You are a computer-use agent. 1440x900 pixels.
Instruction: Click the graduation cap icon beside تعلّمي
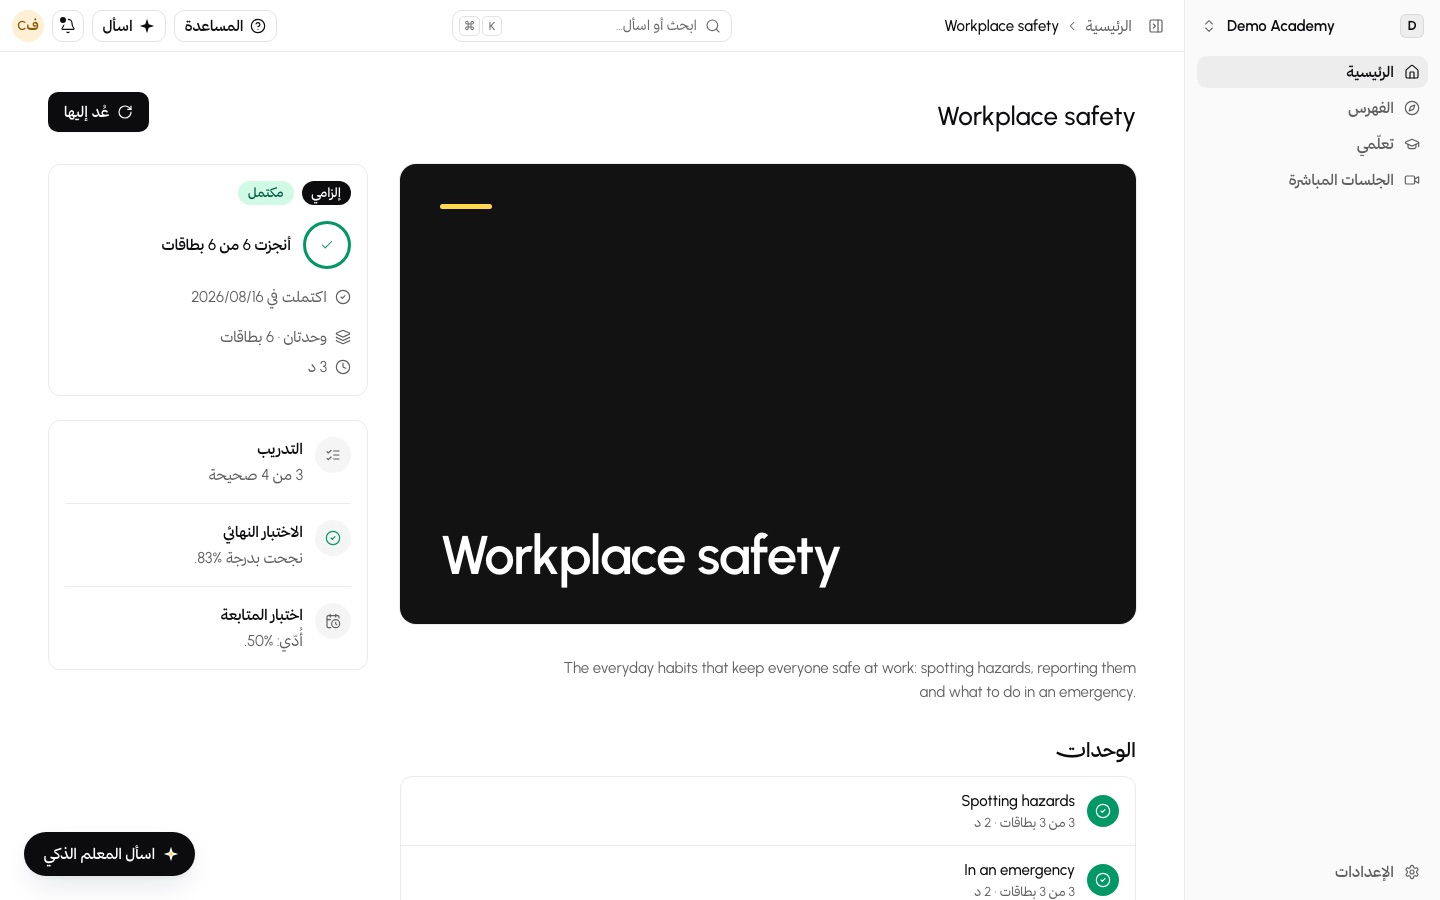1412,144
